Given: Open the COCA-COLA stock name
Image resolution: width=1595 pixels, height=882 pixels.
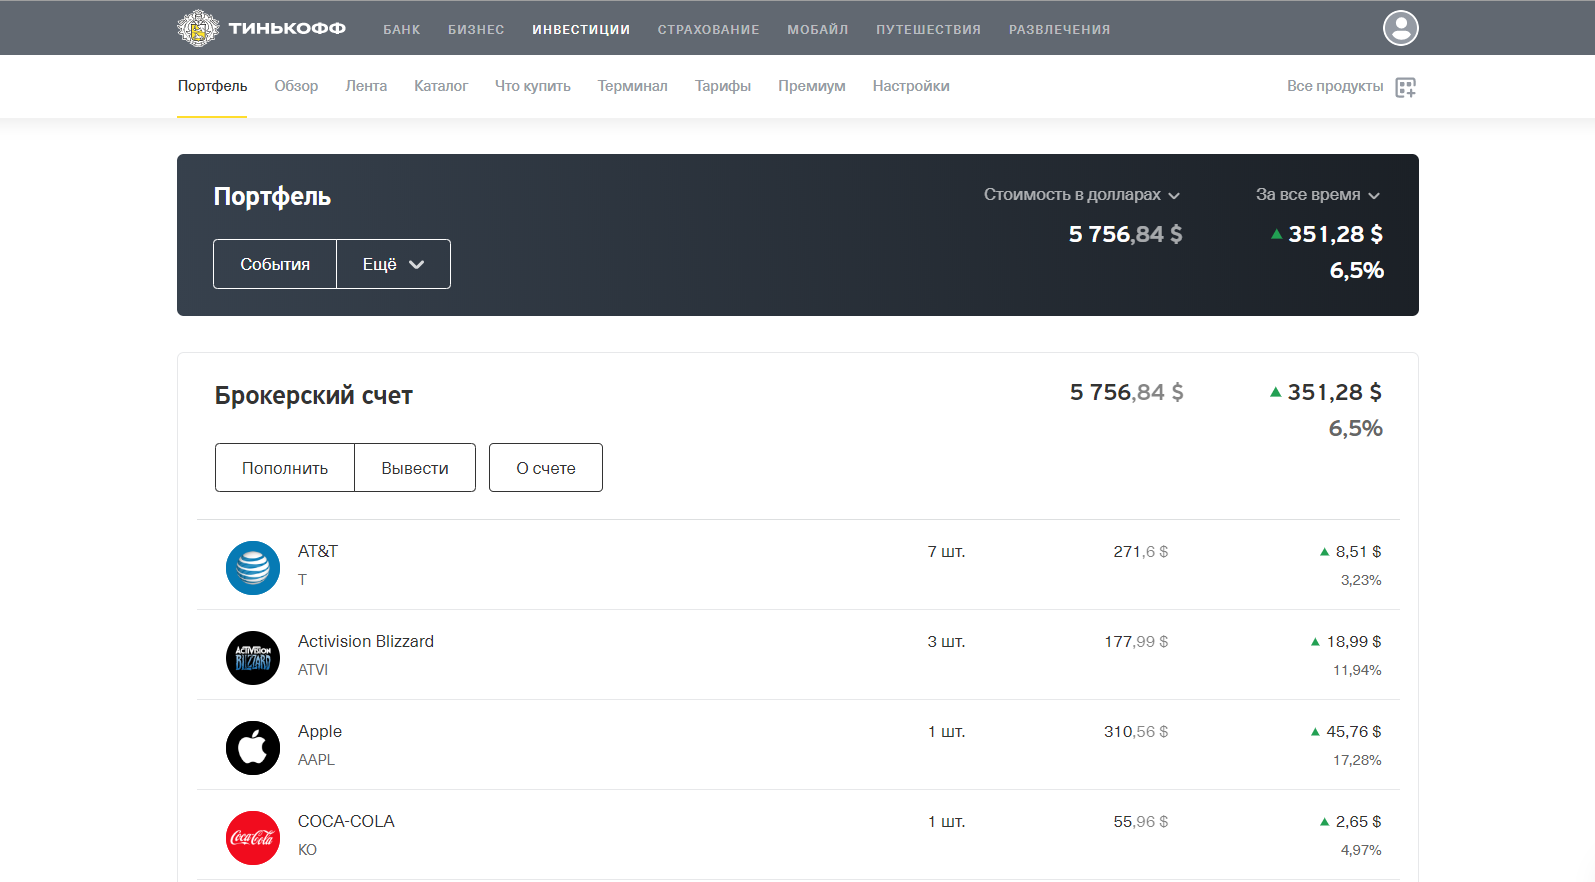Looking at the screenshot, I should [x=346, y=821].
